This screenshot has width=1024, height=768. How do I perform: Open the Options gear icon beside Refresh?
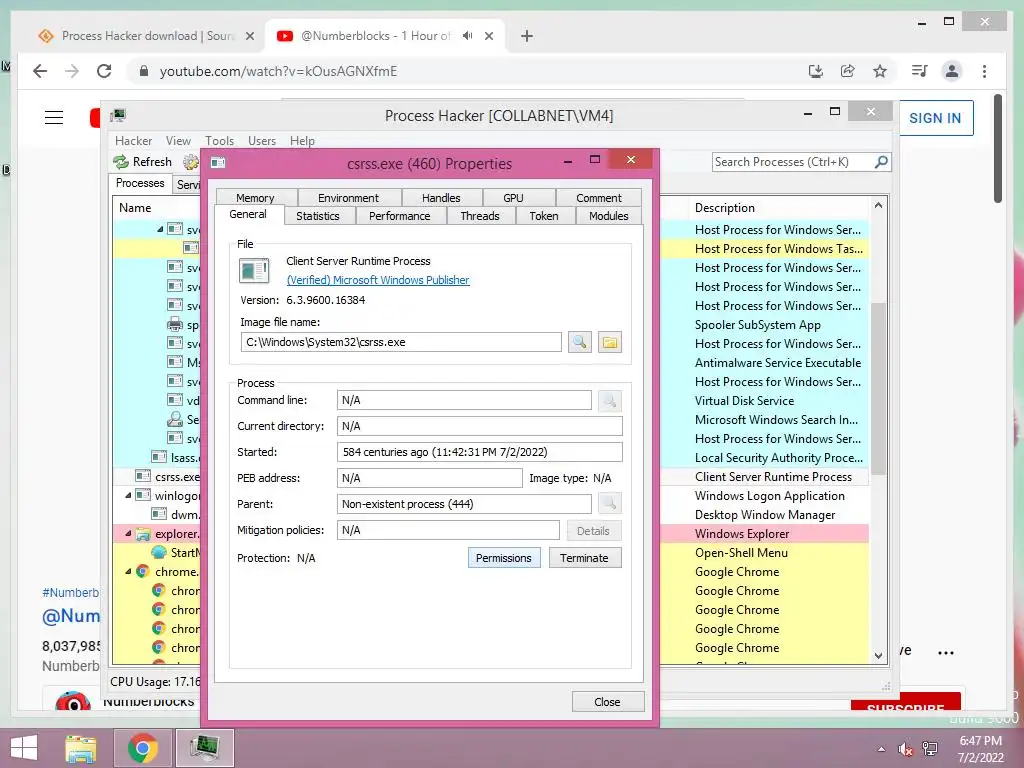click(x=190, y=161)
